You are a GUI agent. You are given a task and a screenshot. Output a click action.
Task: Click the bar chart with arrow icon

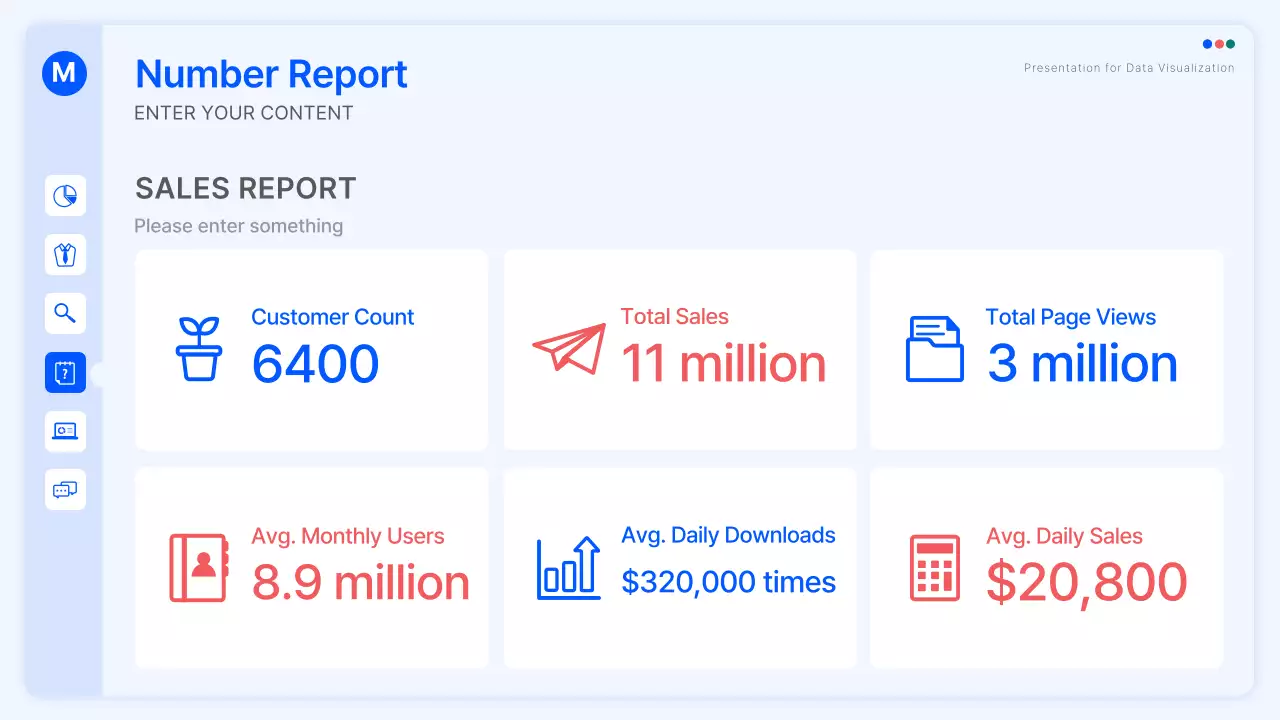click(569, 568)
